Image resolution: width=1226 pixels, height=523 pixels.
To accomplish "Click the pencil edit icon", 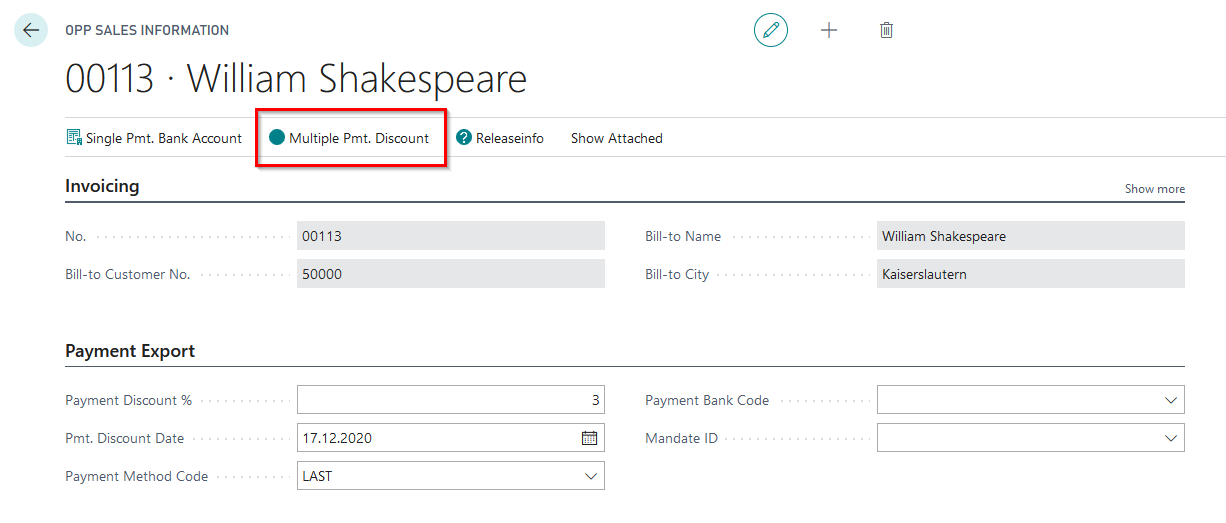I will (x=770, y=30).
